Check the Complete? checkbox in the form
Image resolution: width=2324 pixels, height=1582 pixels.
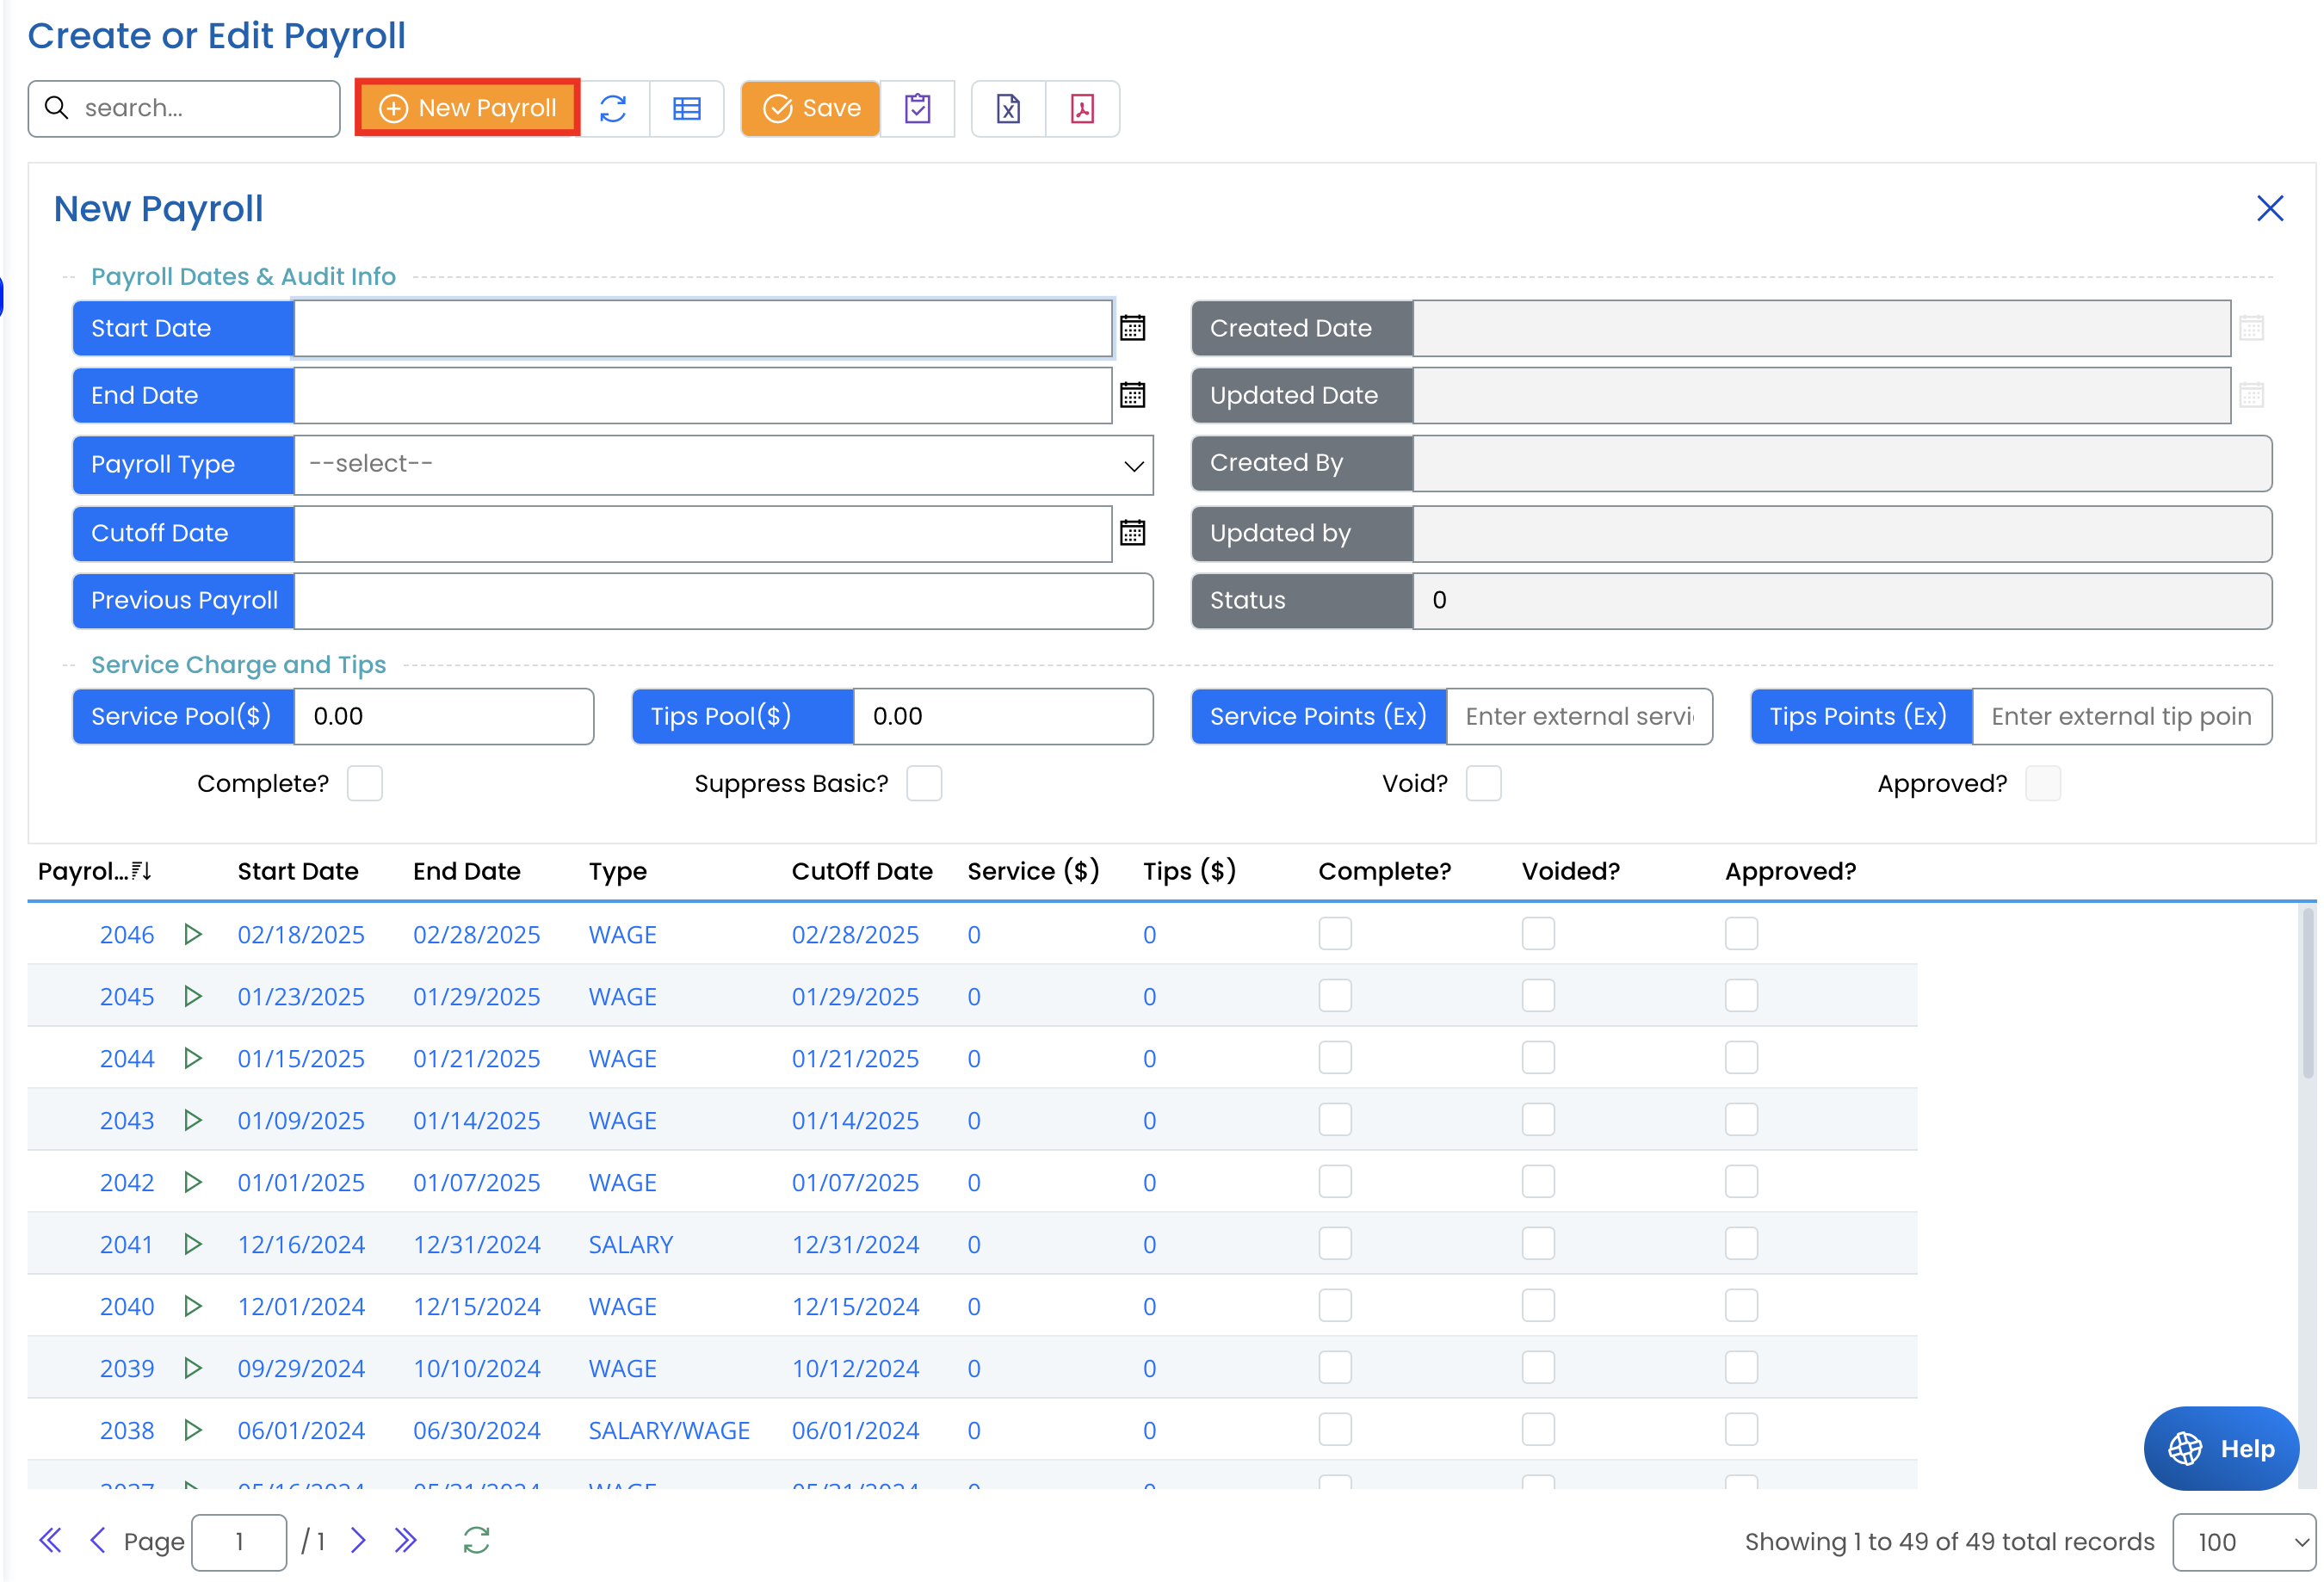pos(365,783)
